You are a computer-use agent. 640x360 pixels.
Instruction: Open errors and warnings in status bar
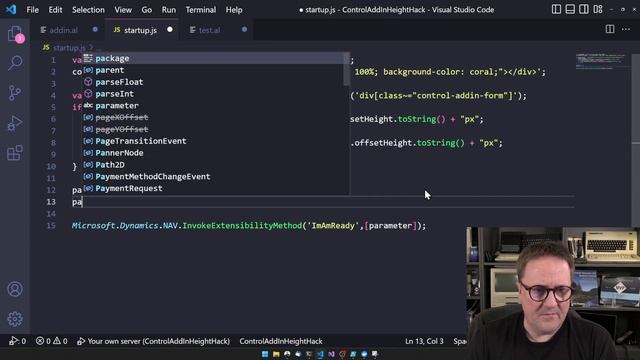click(51, 341)
